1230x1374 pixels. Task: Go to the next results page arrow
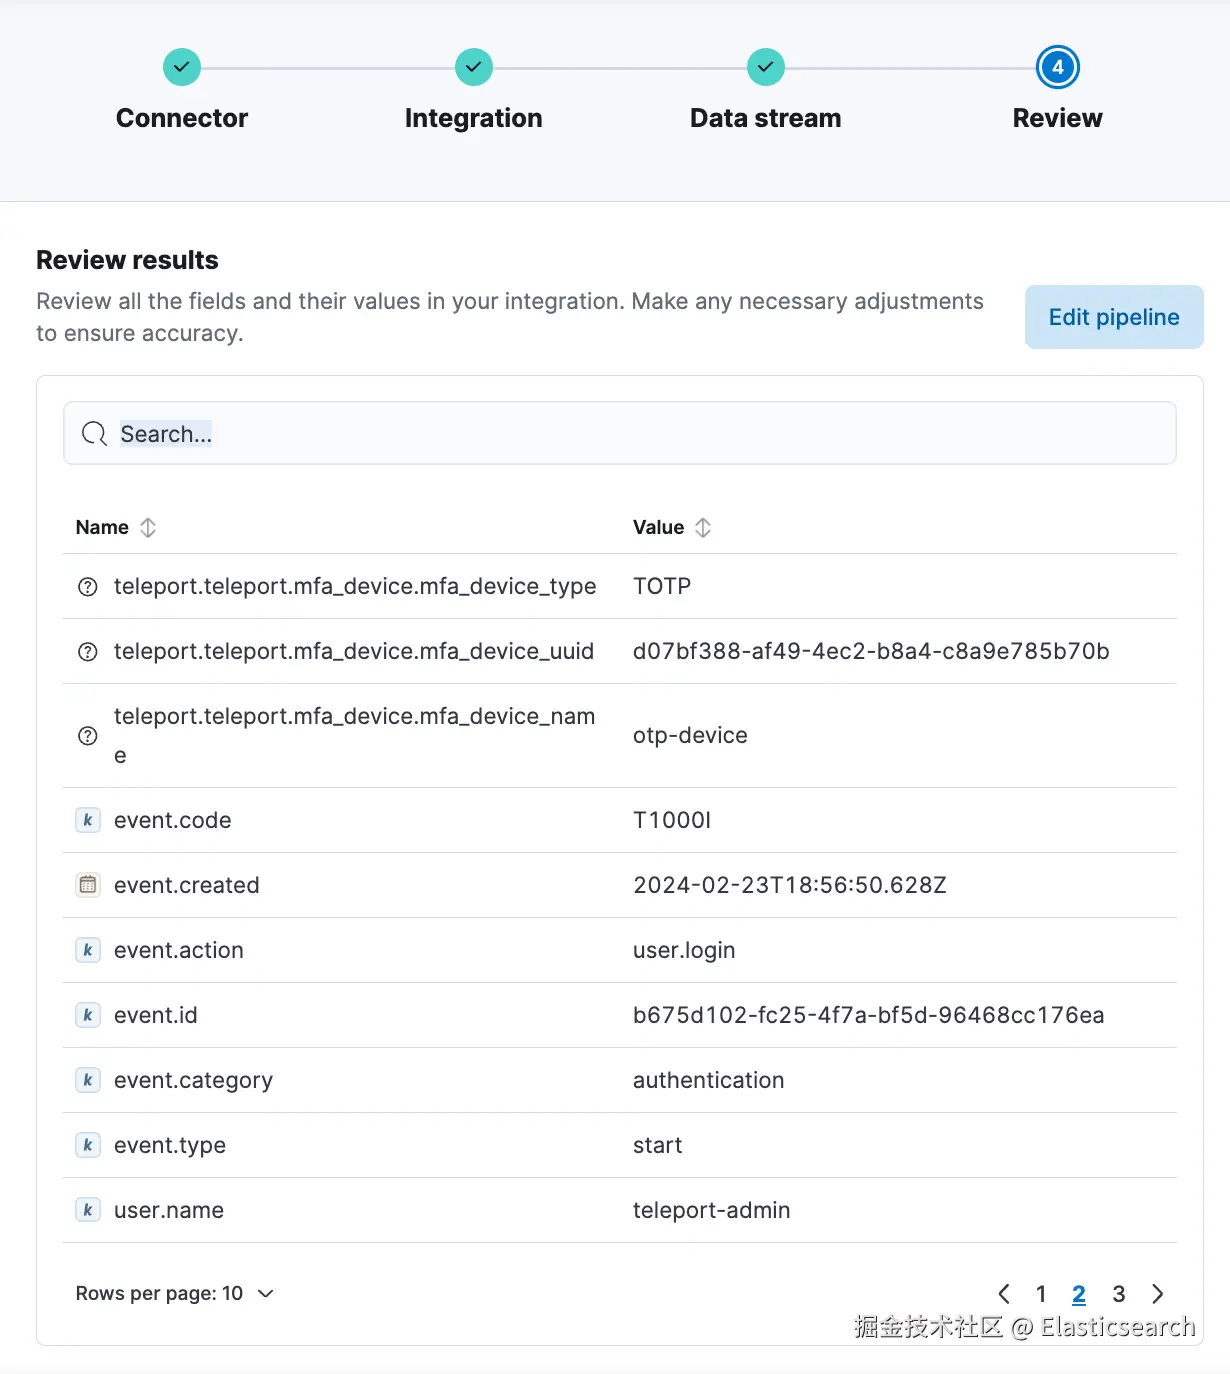(x=1158, y=1294)
